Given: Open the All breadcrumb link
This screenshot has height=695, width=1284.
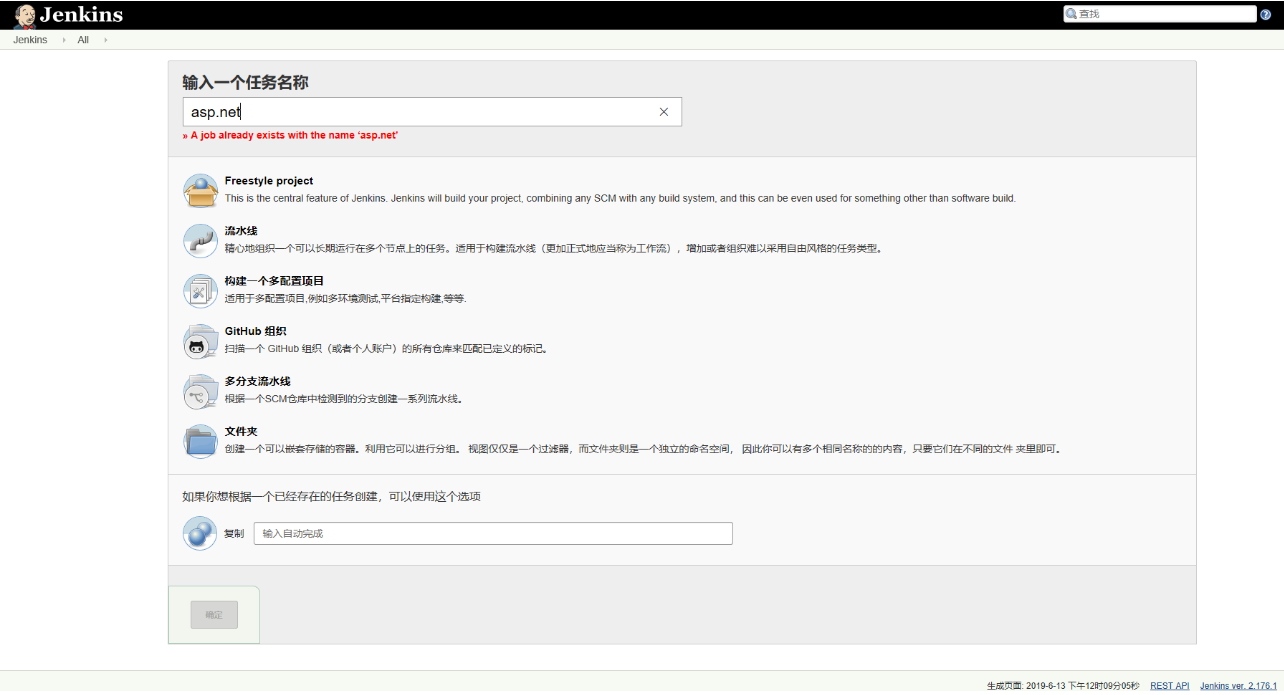Looking at the screenshot, I should click(x=83, y=40).
